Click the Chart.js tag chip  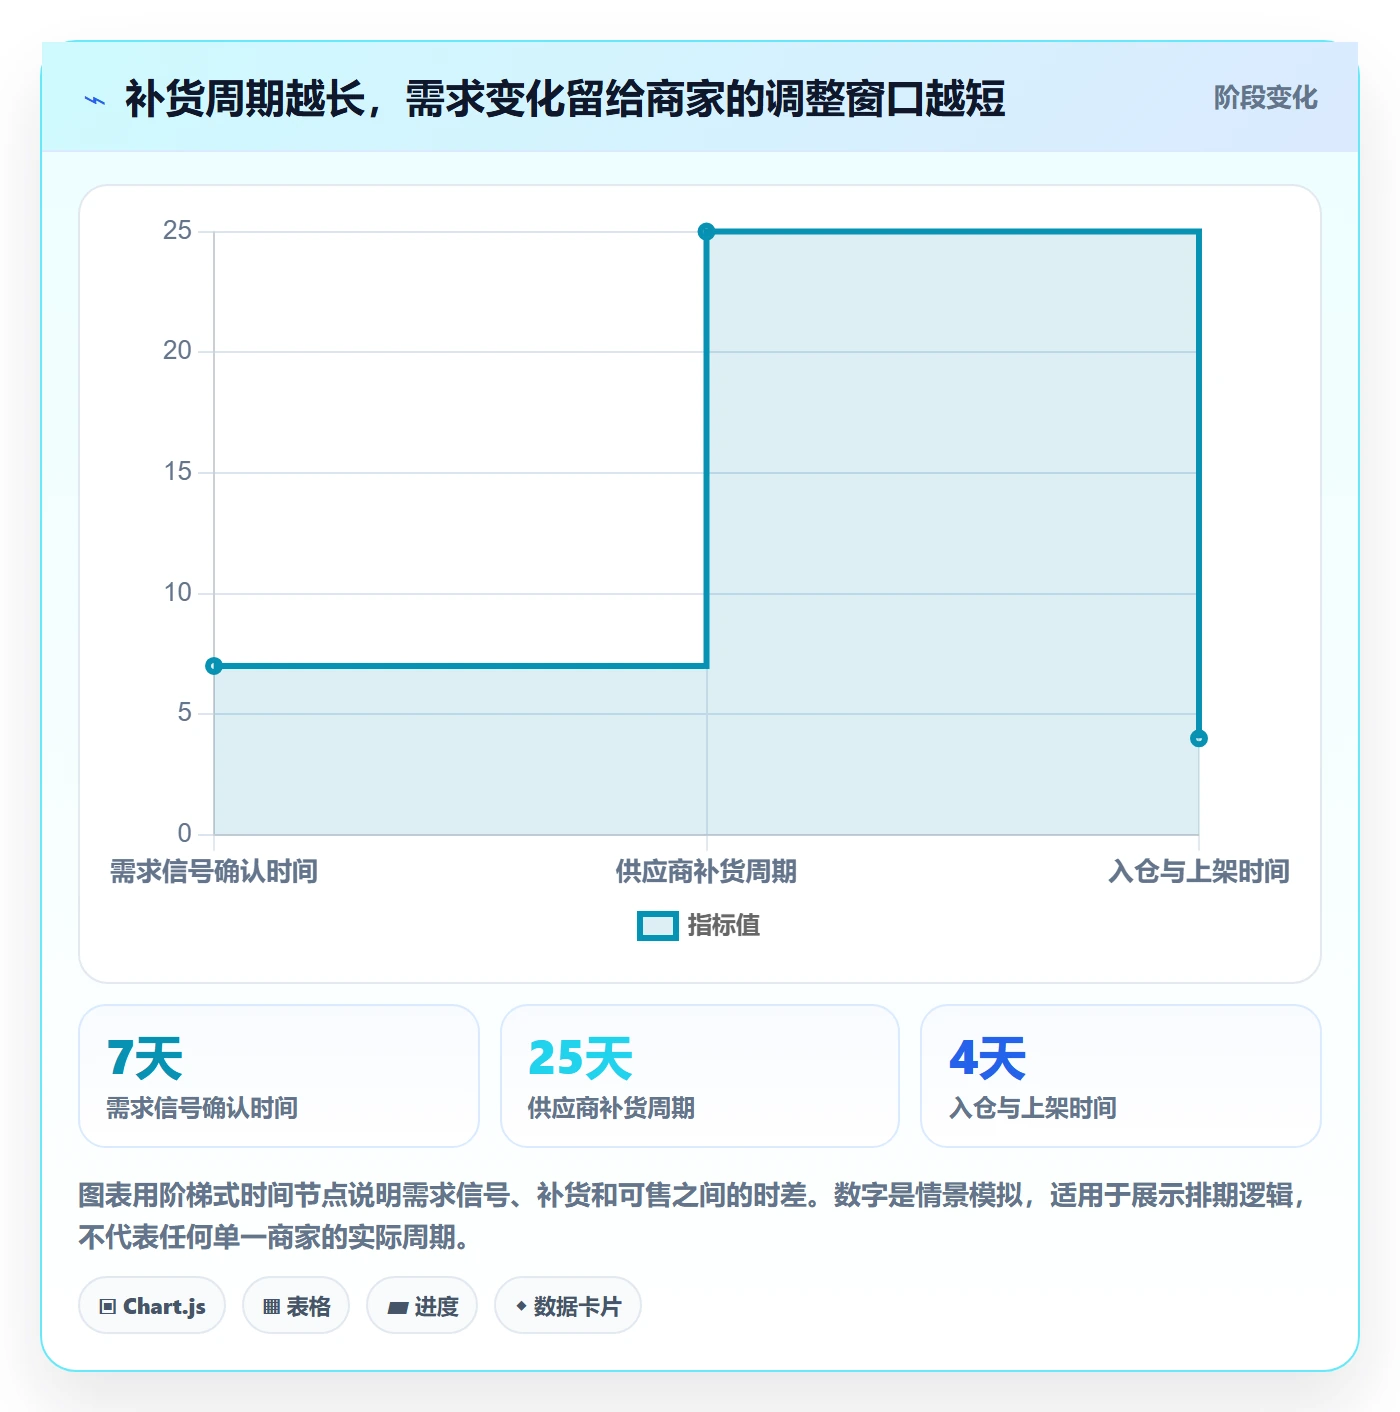152,1306
